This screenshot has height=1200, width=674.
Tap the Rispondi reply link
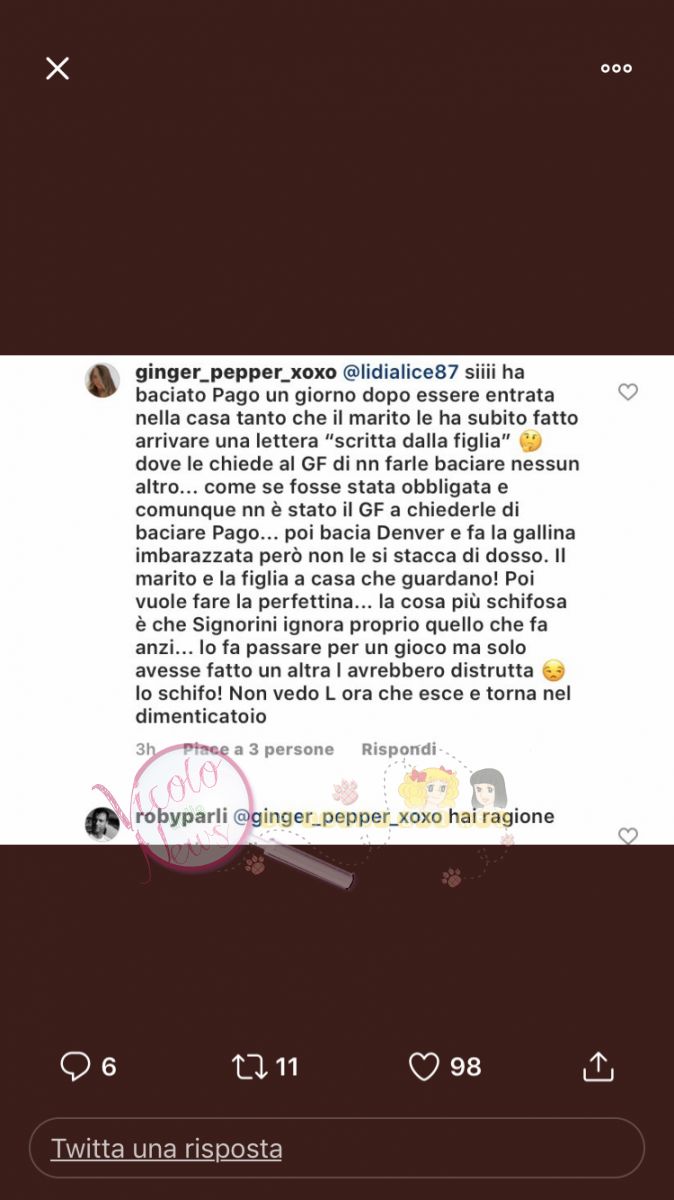(x=398, y=749)
